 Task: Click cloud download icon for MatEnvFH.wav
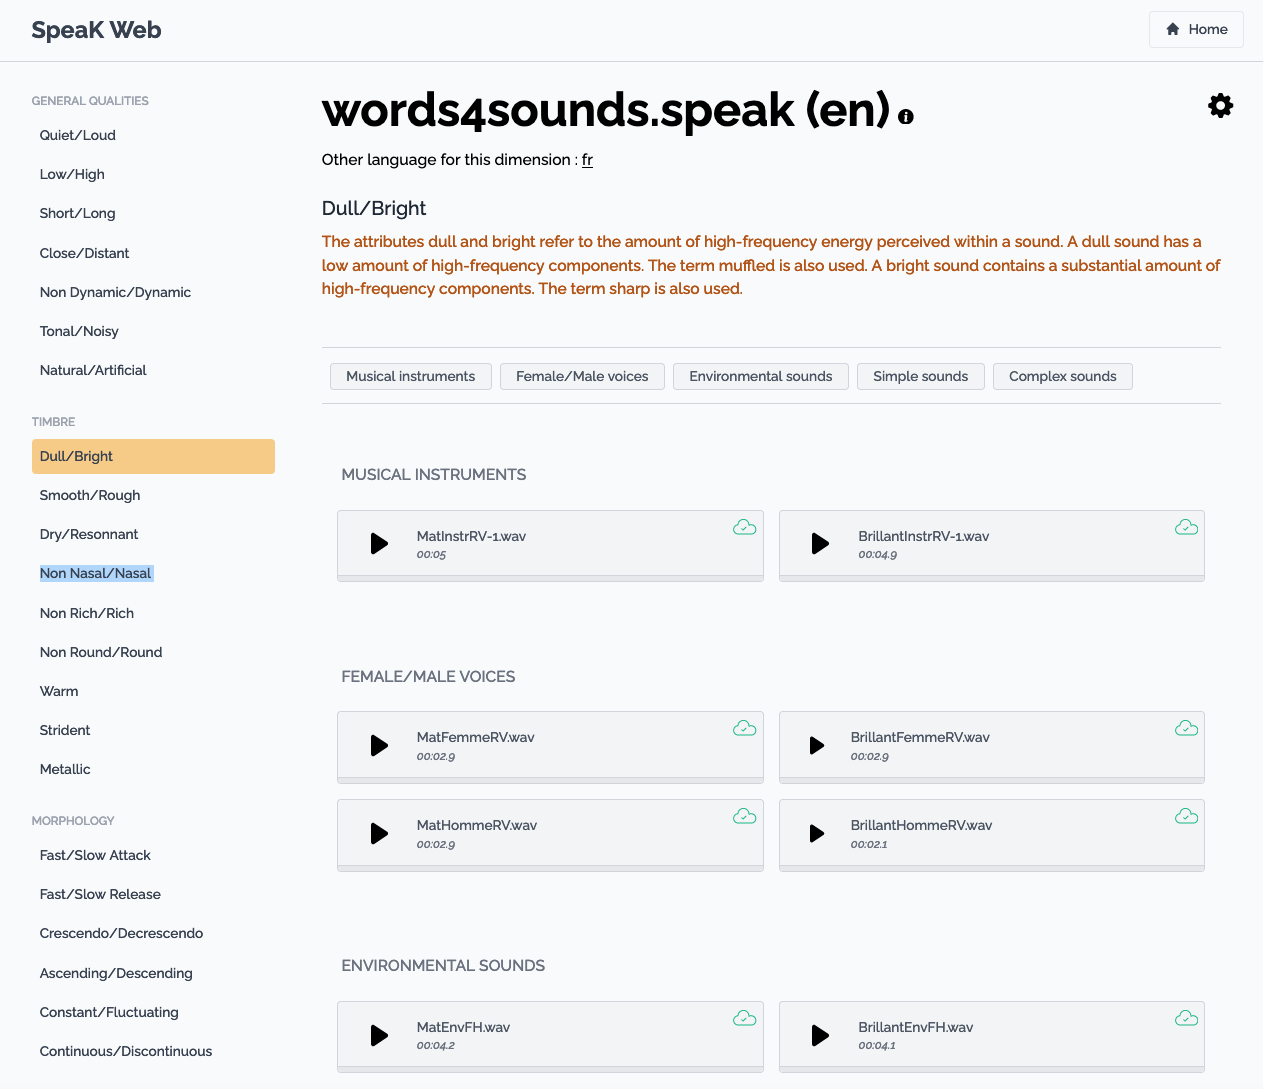(x=744, y=1018)
